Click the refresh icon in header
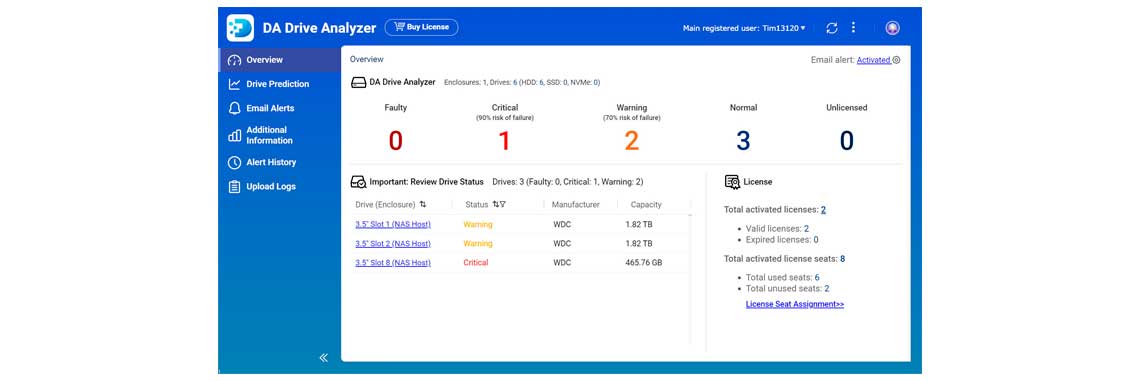 tap(832, 28)
